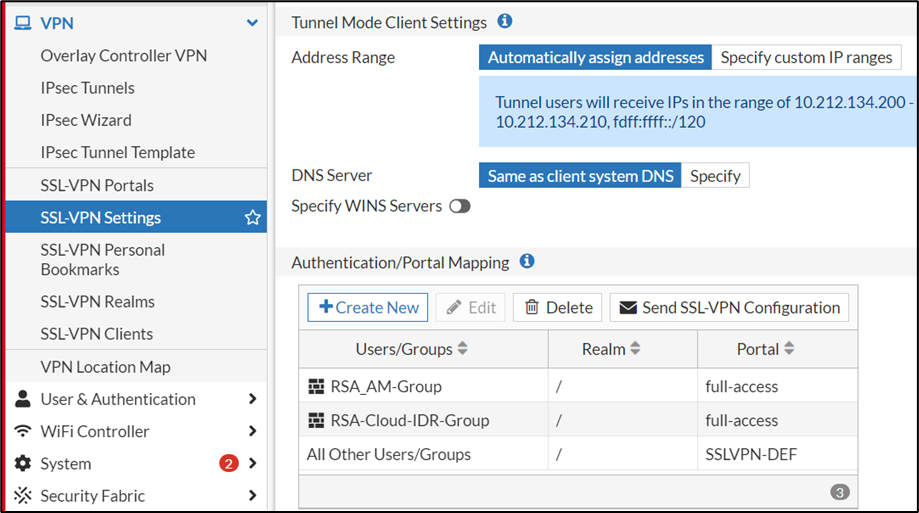Click the RSA_AM-Group group icon

click(x=316, y=386)
